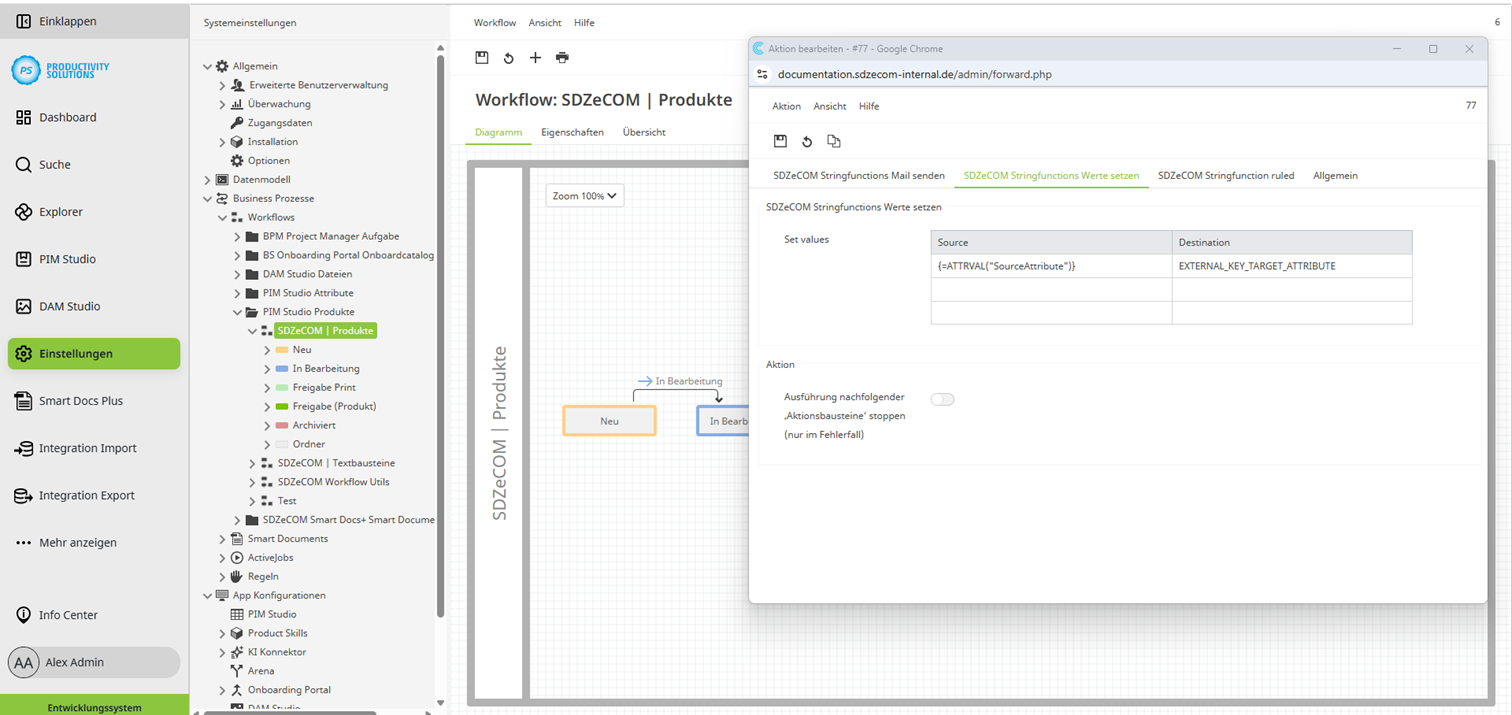Duplicate the action using the copy icon
The width and height of the screenshot is (1512, 715).
tap(834, 141)
